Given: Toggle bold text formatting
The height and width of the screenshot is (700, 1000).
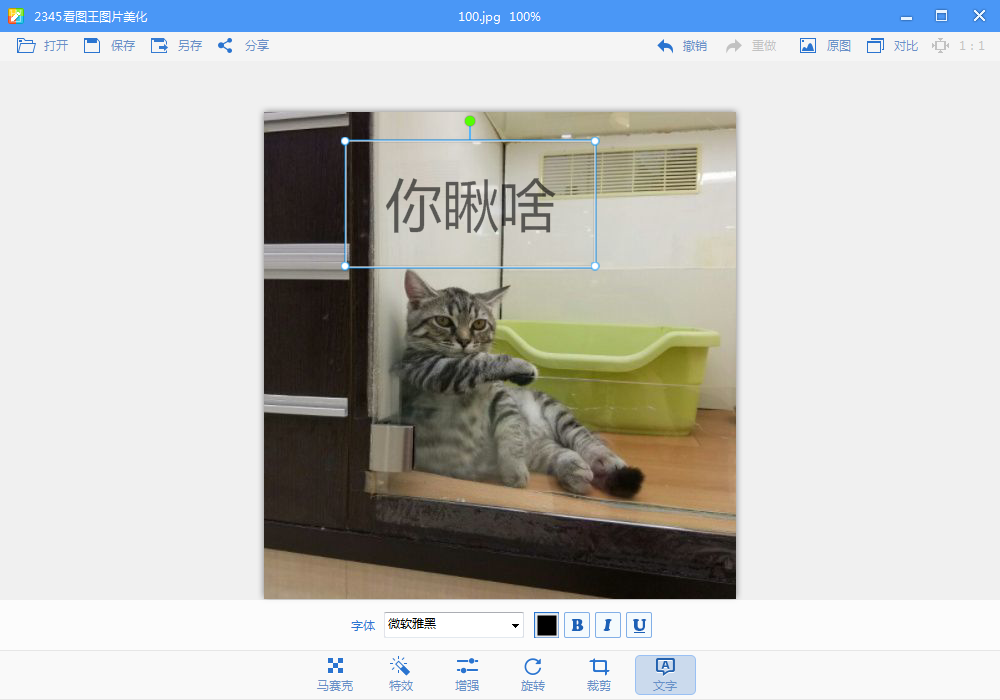Looking at the screenshot, I should point(577,625).
